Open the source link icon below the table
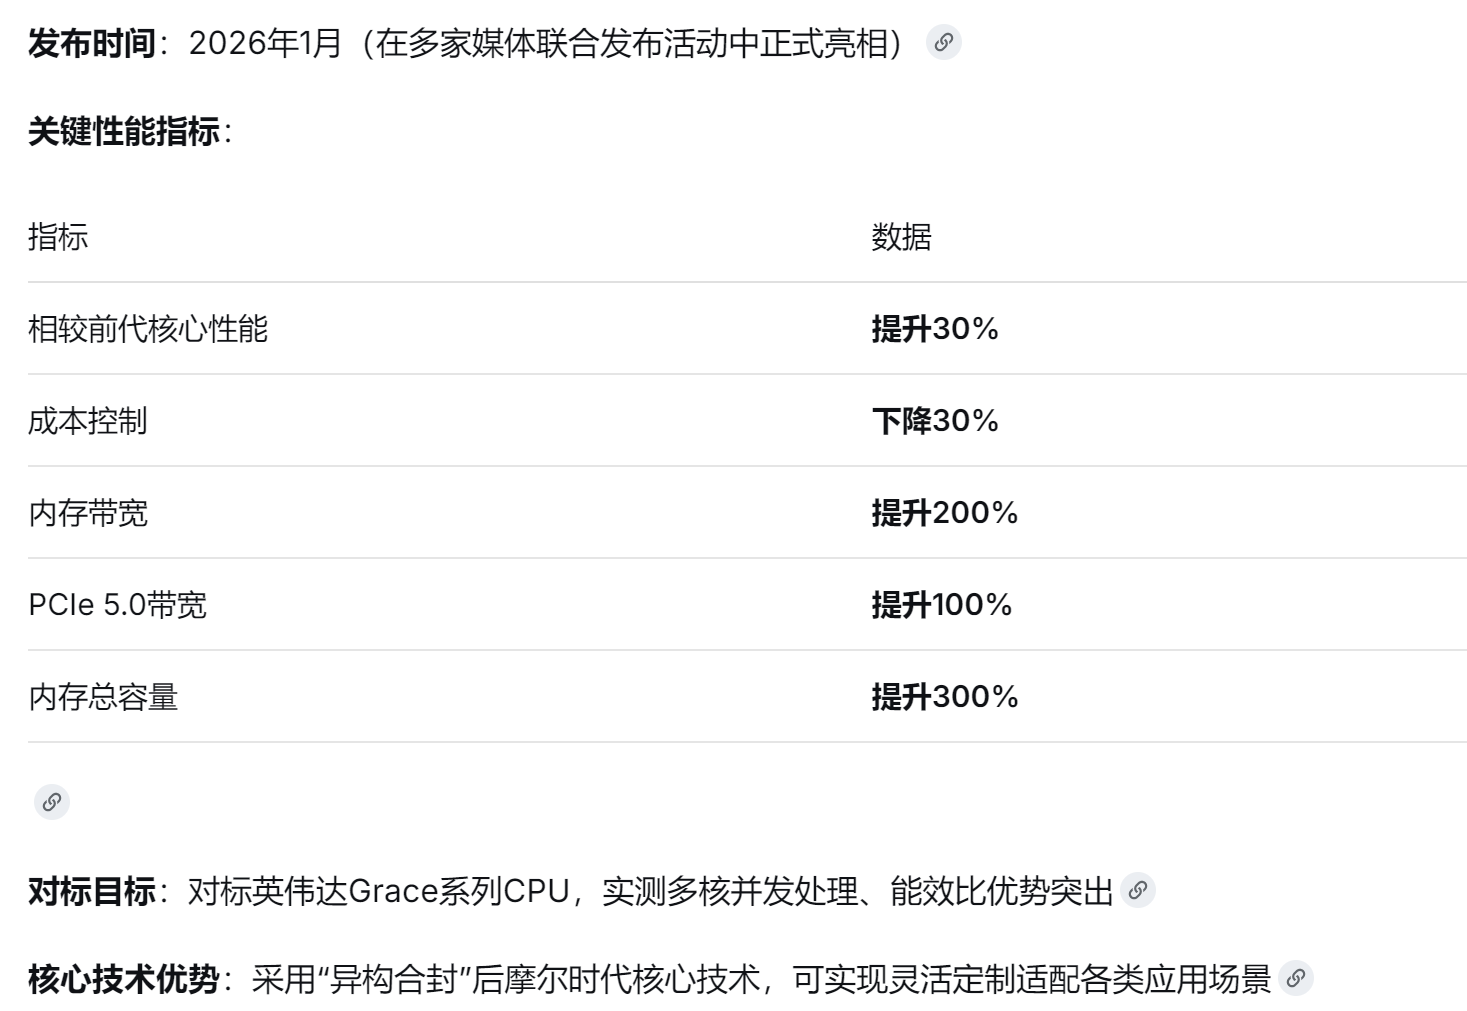This screenshot has height=1011, width=1467. tap(52, 802)
